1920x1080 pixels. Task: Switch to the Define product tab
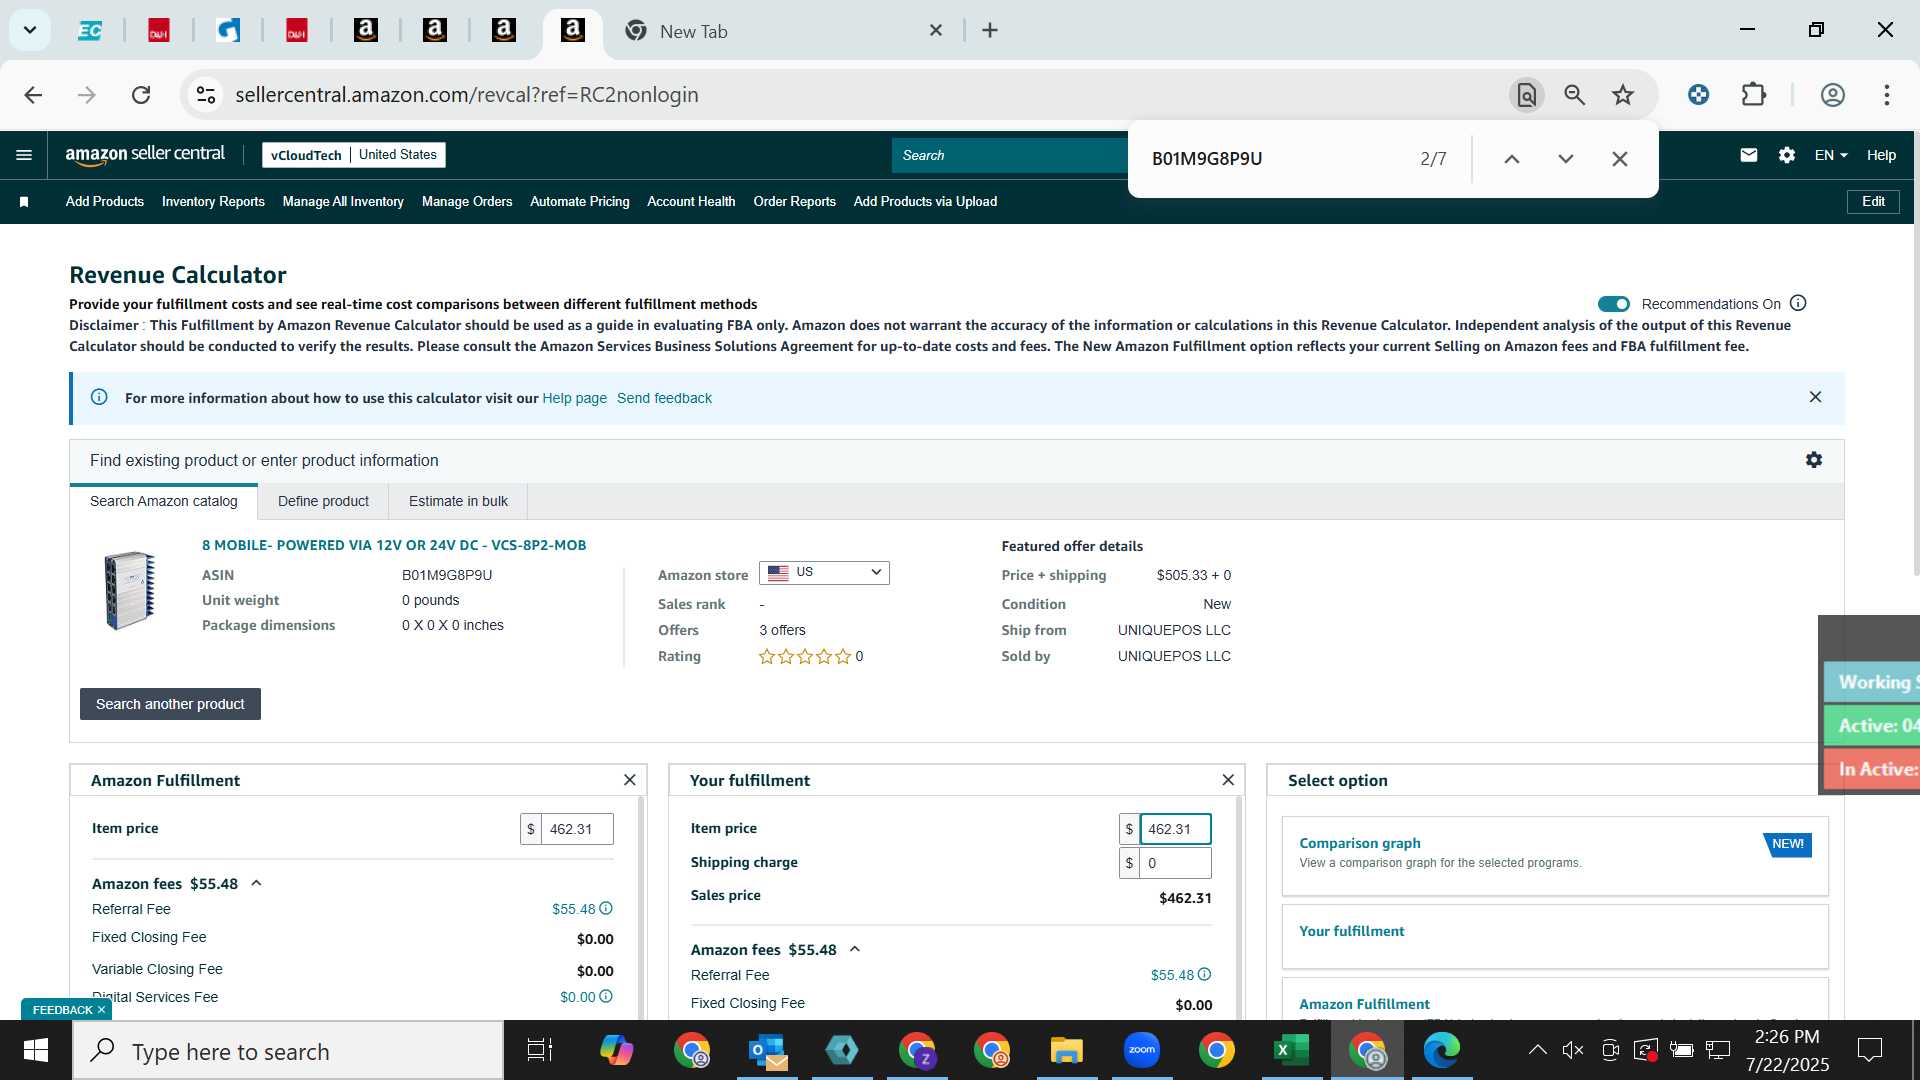pos(323,501)
